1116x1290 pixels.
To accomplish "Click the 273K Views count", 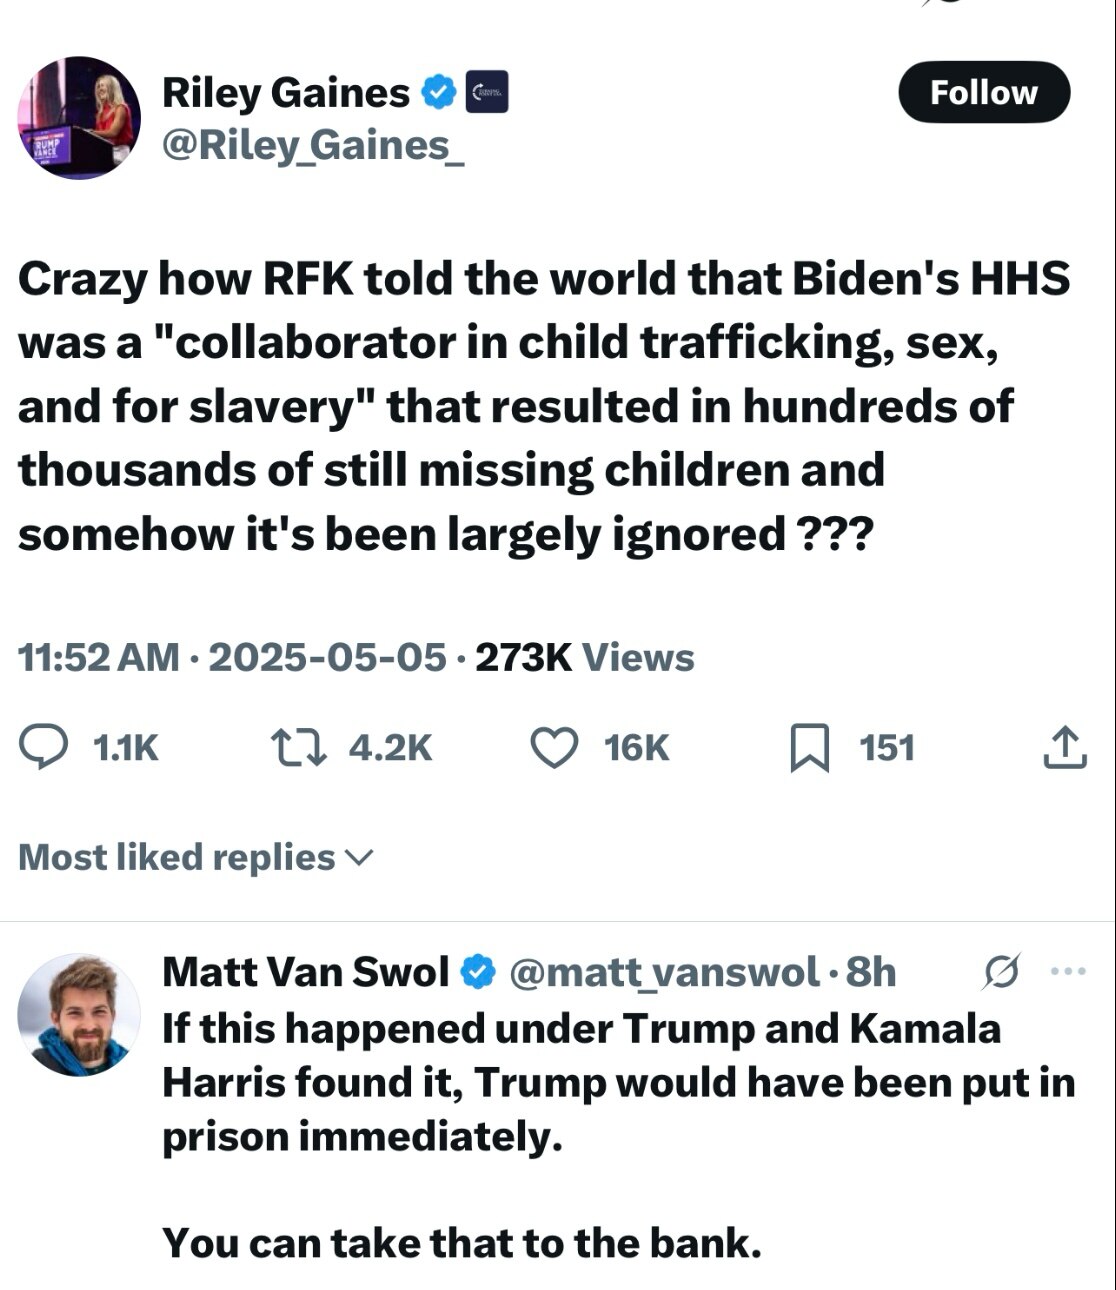I will click(584, 657).
